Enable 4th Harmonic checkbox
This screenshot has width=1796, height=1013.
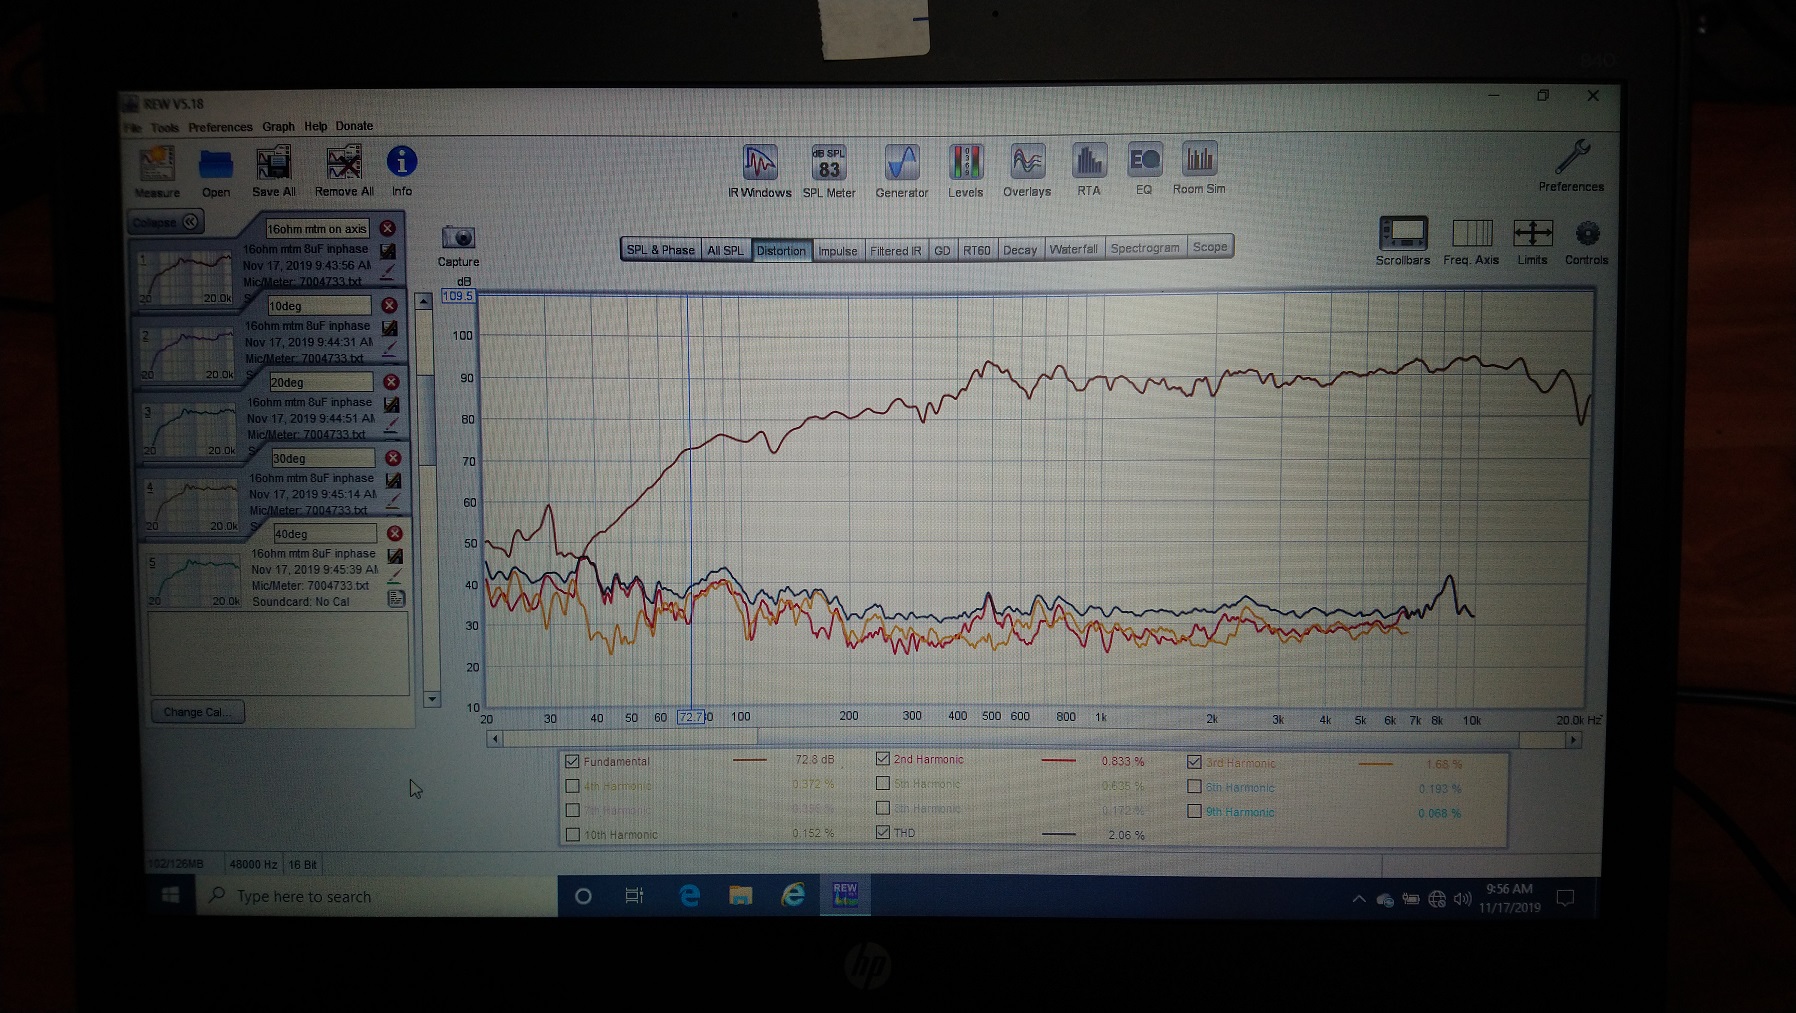[572, 786]
